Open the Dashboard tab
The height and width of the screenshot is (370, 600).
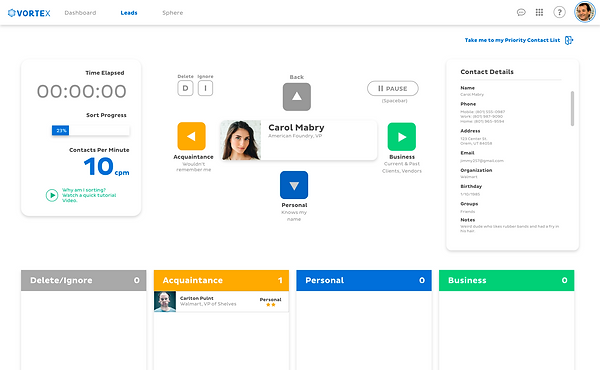coord(80,13)
